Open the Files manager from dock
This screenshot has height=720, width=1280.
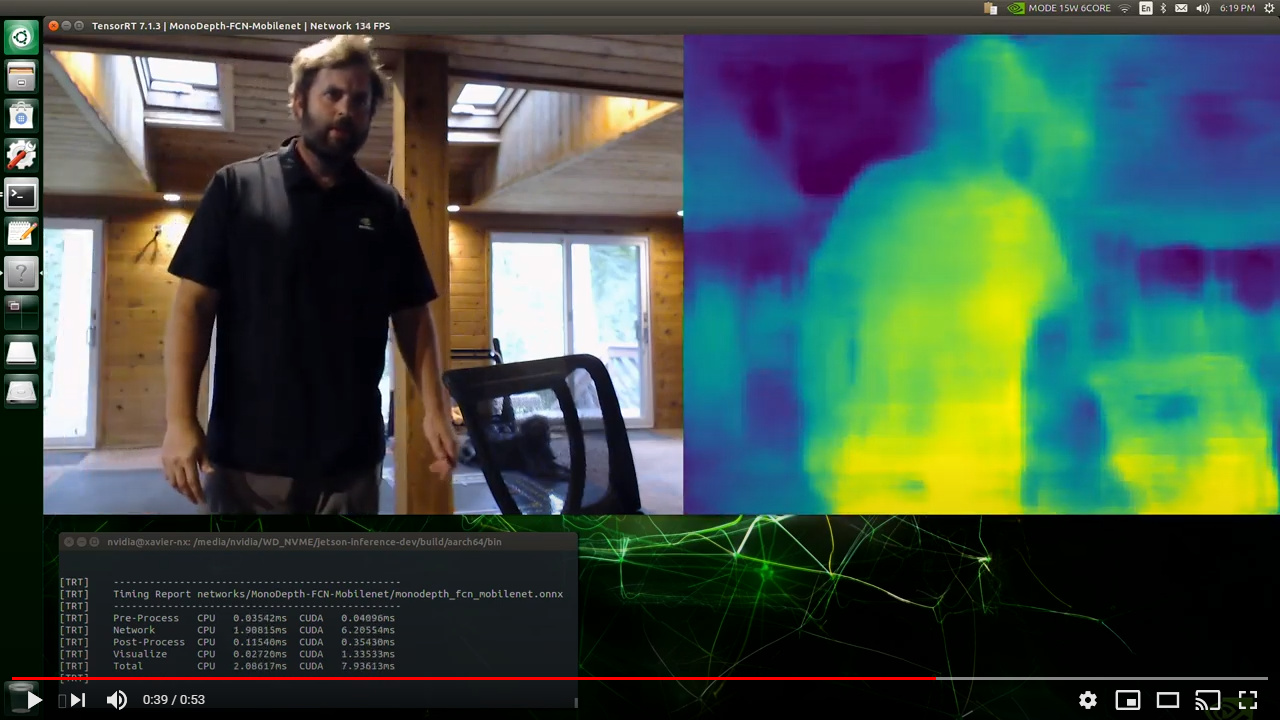click(21, 77)
